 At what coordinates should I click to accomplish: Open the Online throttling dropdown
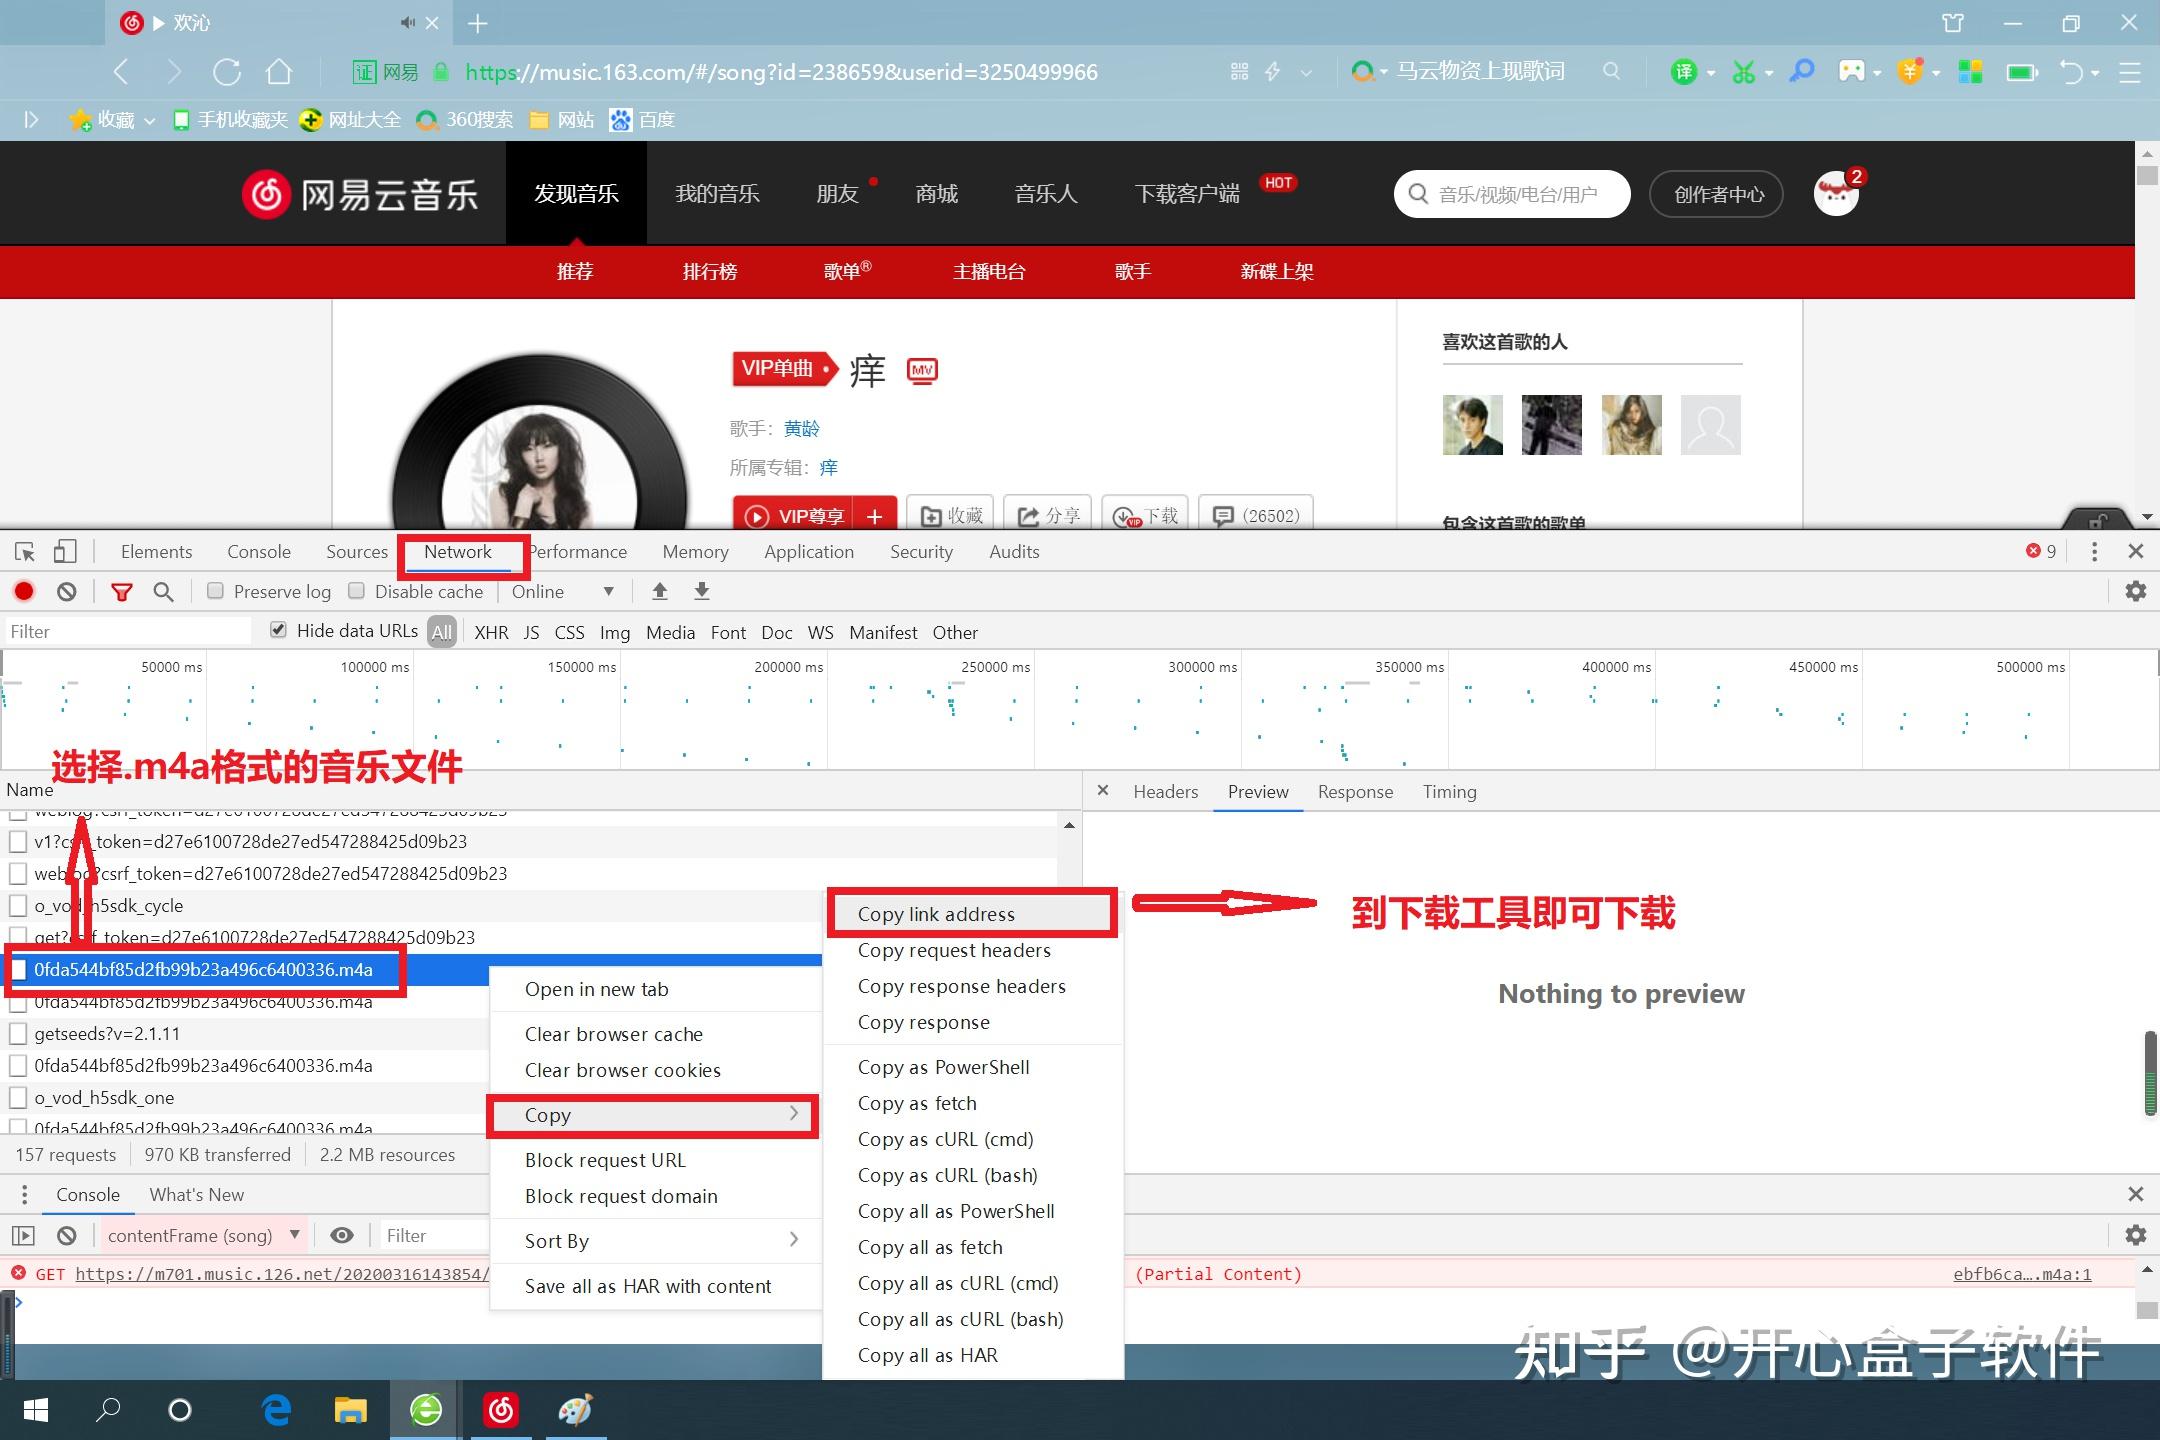(x=563, y=591)
